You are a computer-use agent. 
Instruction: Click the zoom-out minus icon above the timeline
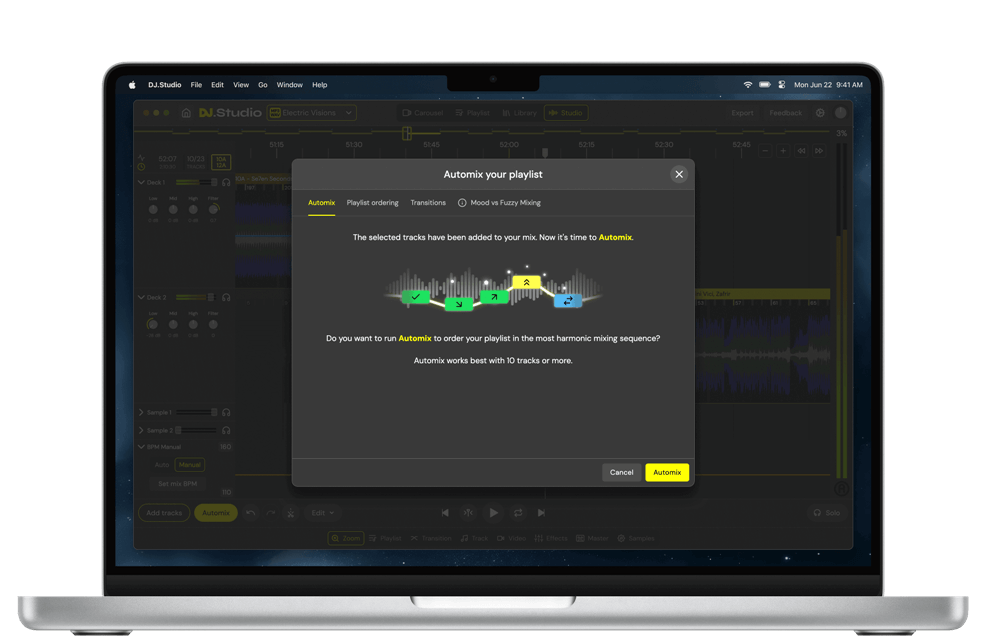coord(765,151)
